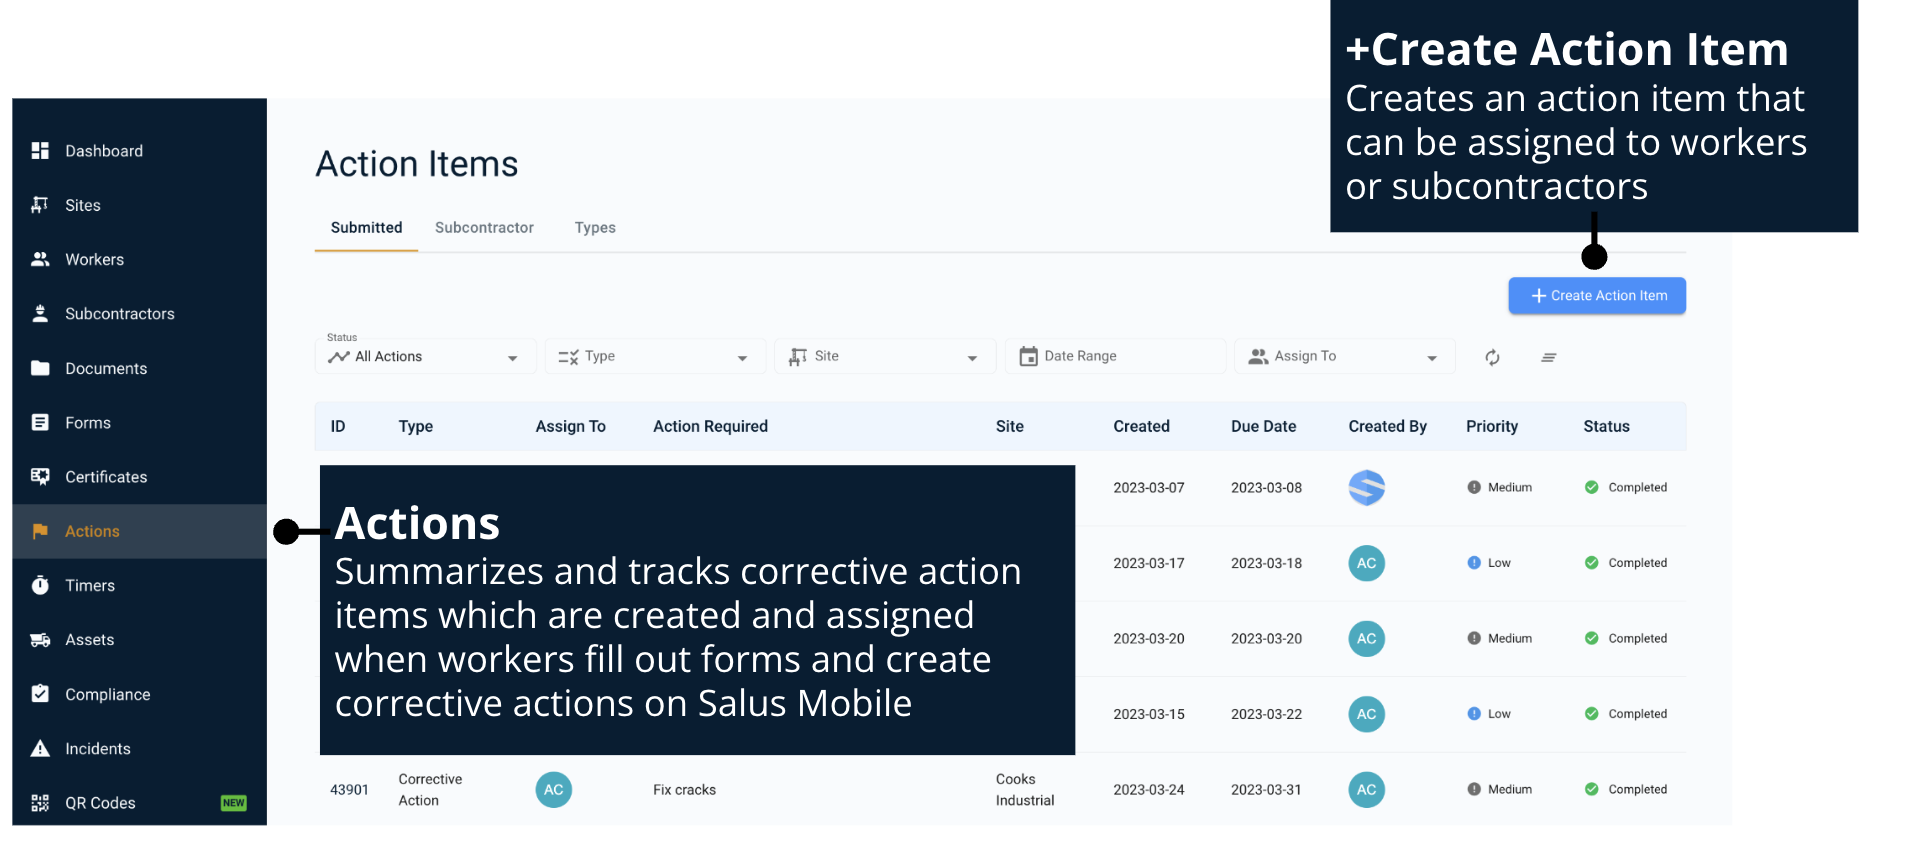Sort table by Priority column header

point(1491,426)
